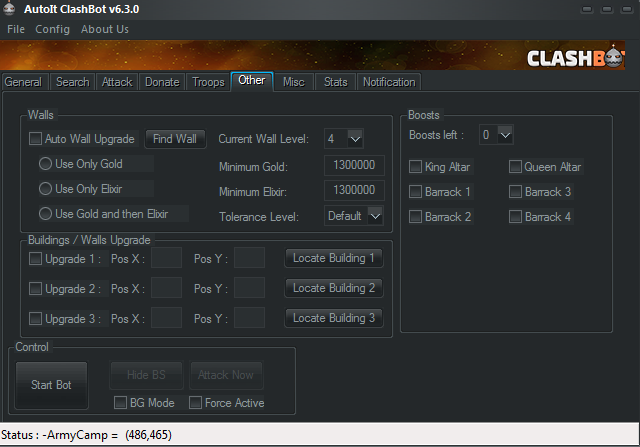The image size is (640, 447).
Task: Switch to the Search tab
Action: coord(73,82)
